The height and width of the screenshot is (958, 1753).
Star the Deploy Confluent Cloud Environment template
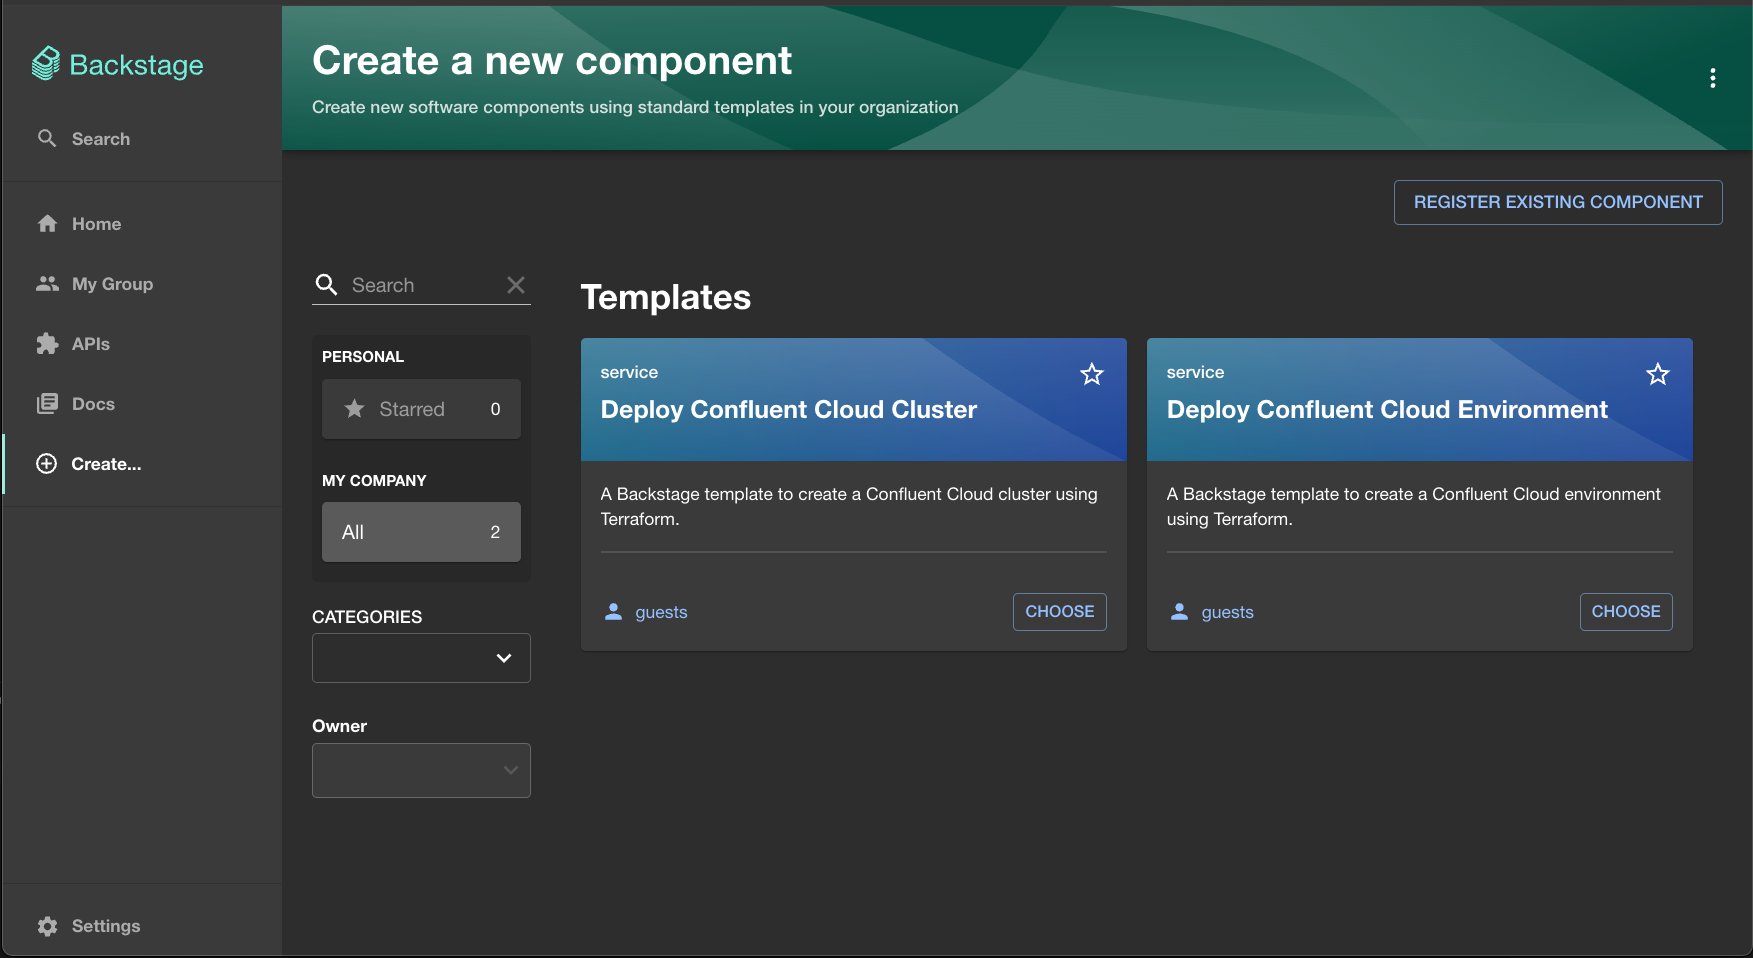pyautogui.click(x=1658, y=374)
